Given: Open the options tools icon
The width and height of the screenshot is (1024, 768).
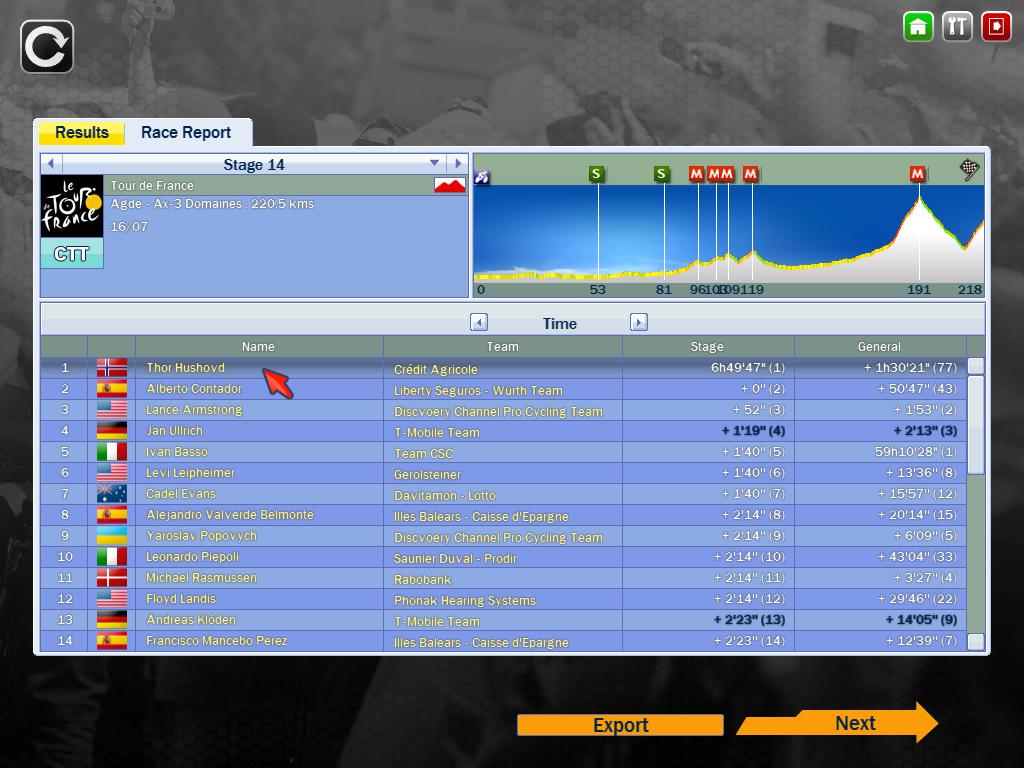Looking at the screenshot, I should click(x=957, y=27).
